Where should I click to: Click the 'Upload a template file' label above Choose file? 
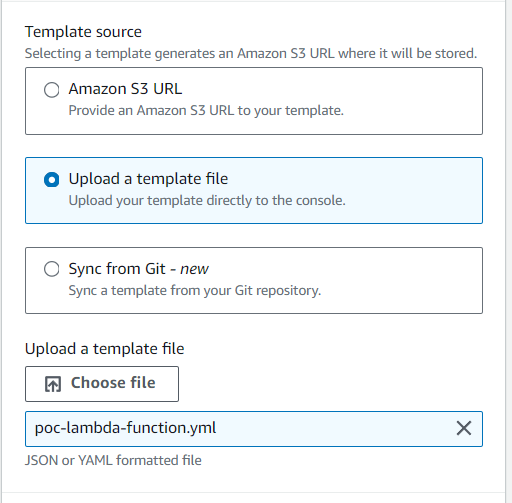[105, 349]
